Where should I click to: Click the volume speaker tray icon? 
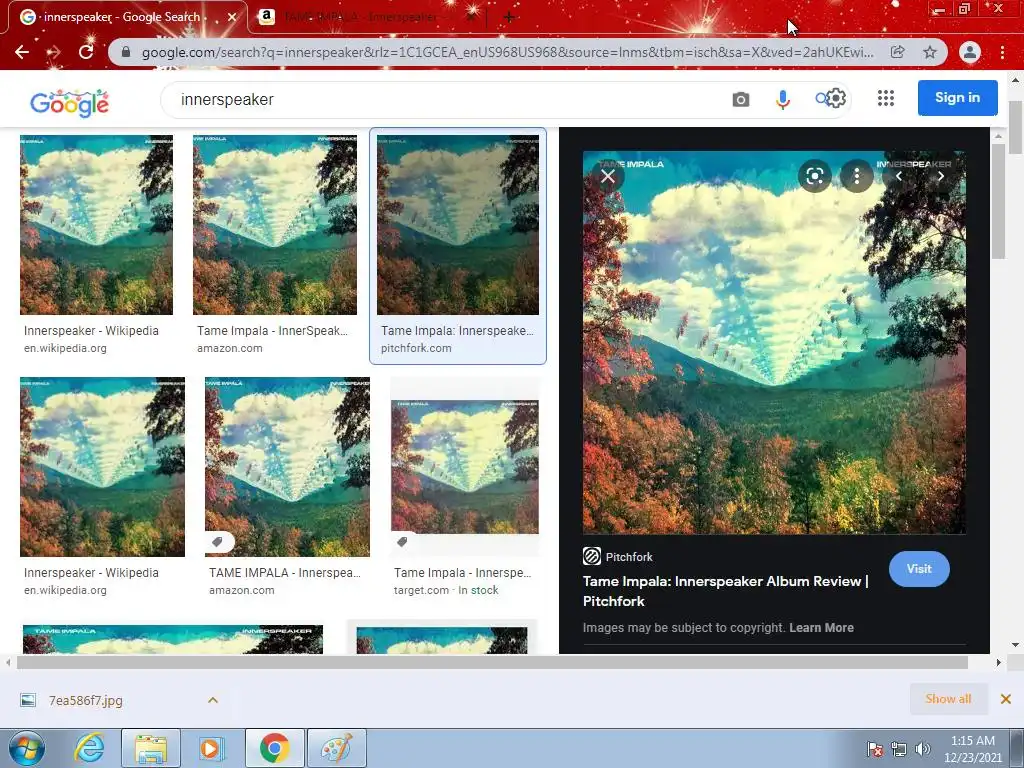923,749
